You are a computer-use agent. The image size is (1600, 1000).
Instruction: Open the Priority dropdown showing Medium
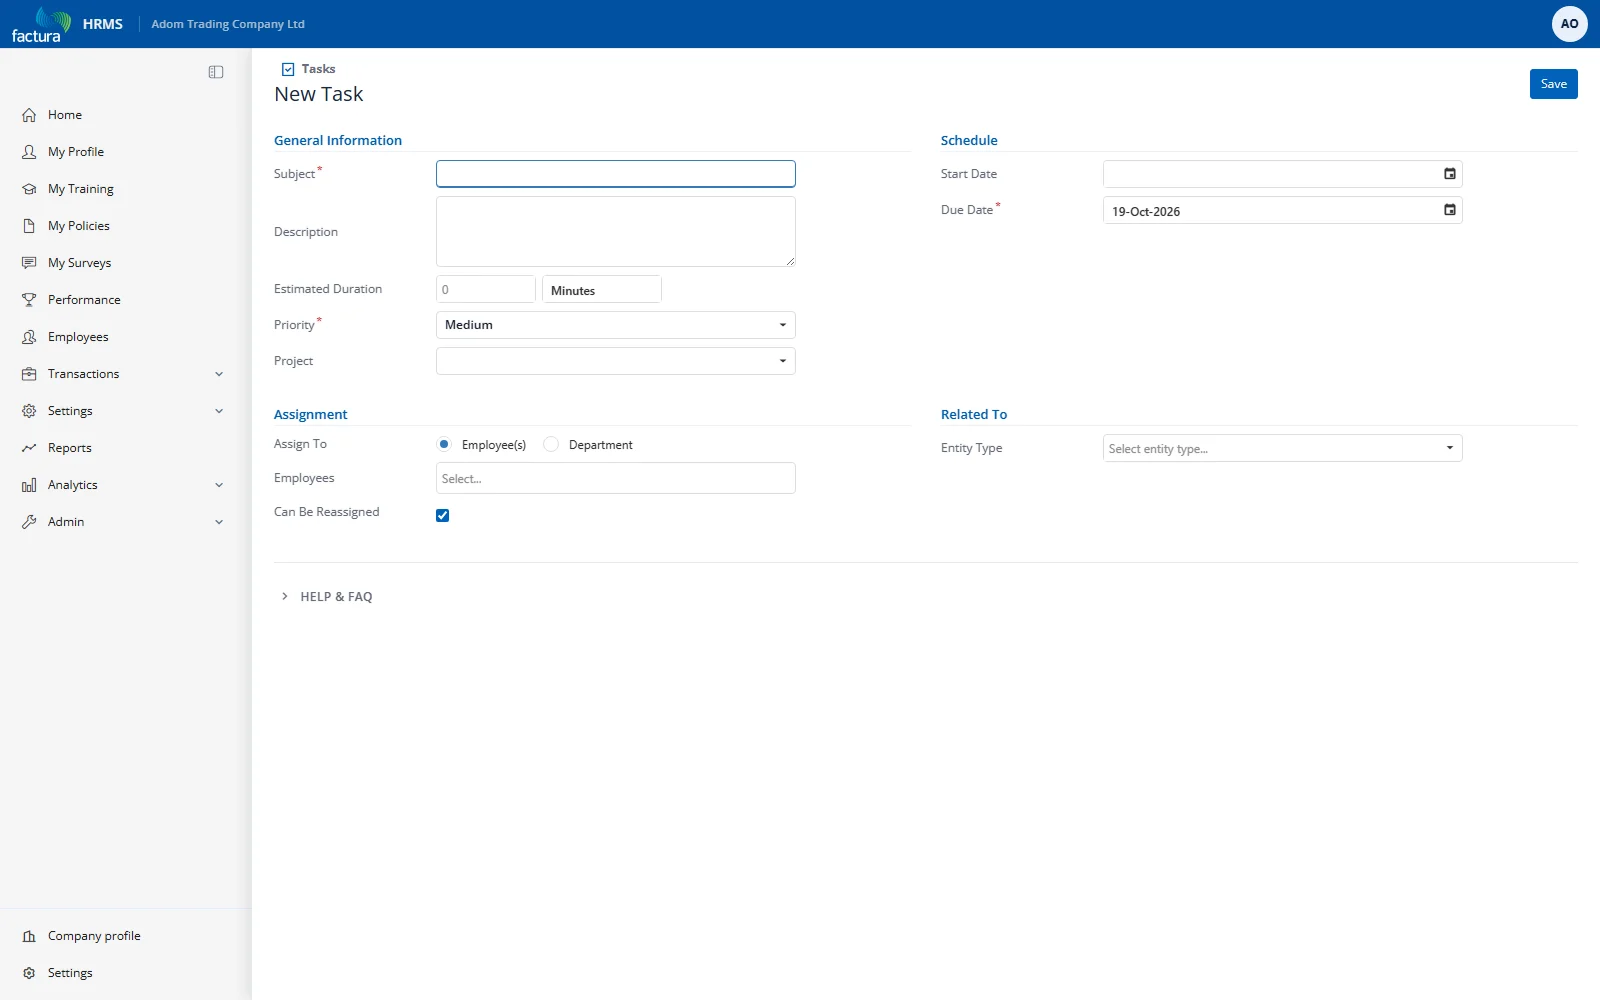tap(616, 325)
